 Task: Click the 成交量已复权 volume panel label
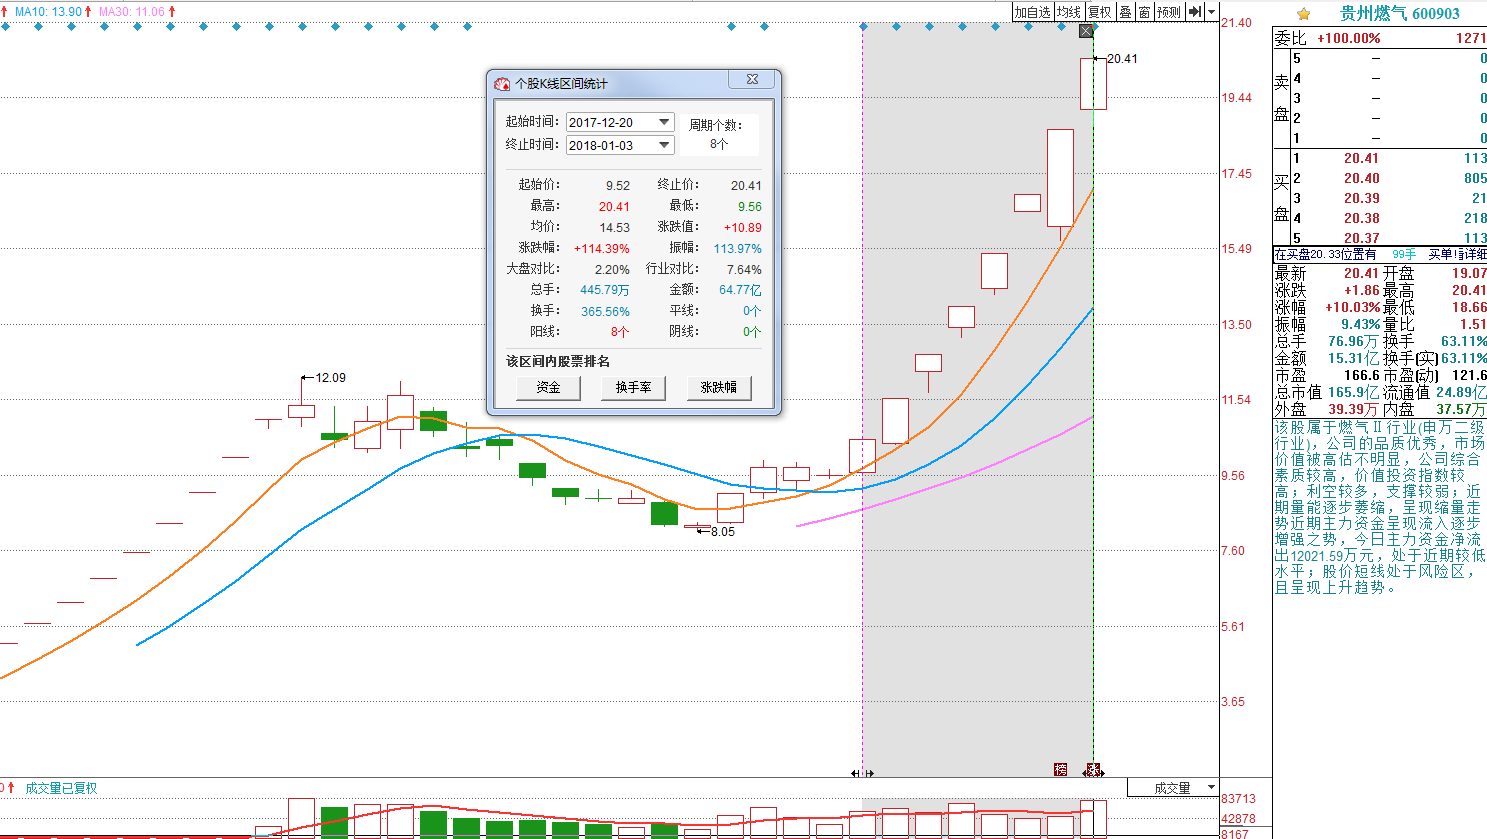click(x=61, y=788)
